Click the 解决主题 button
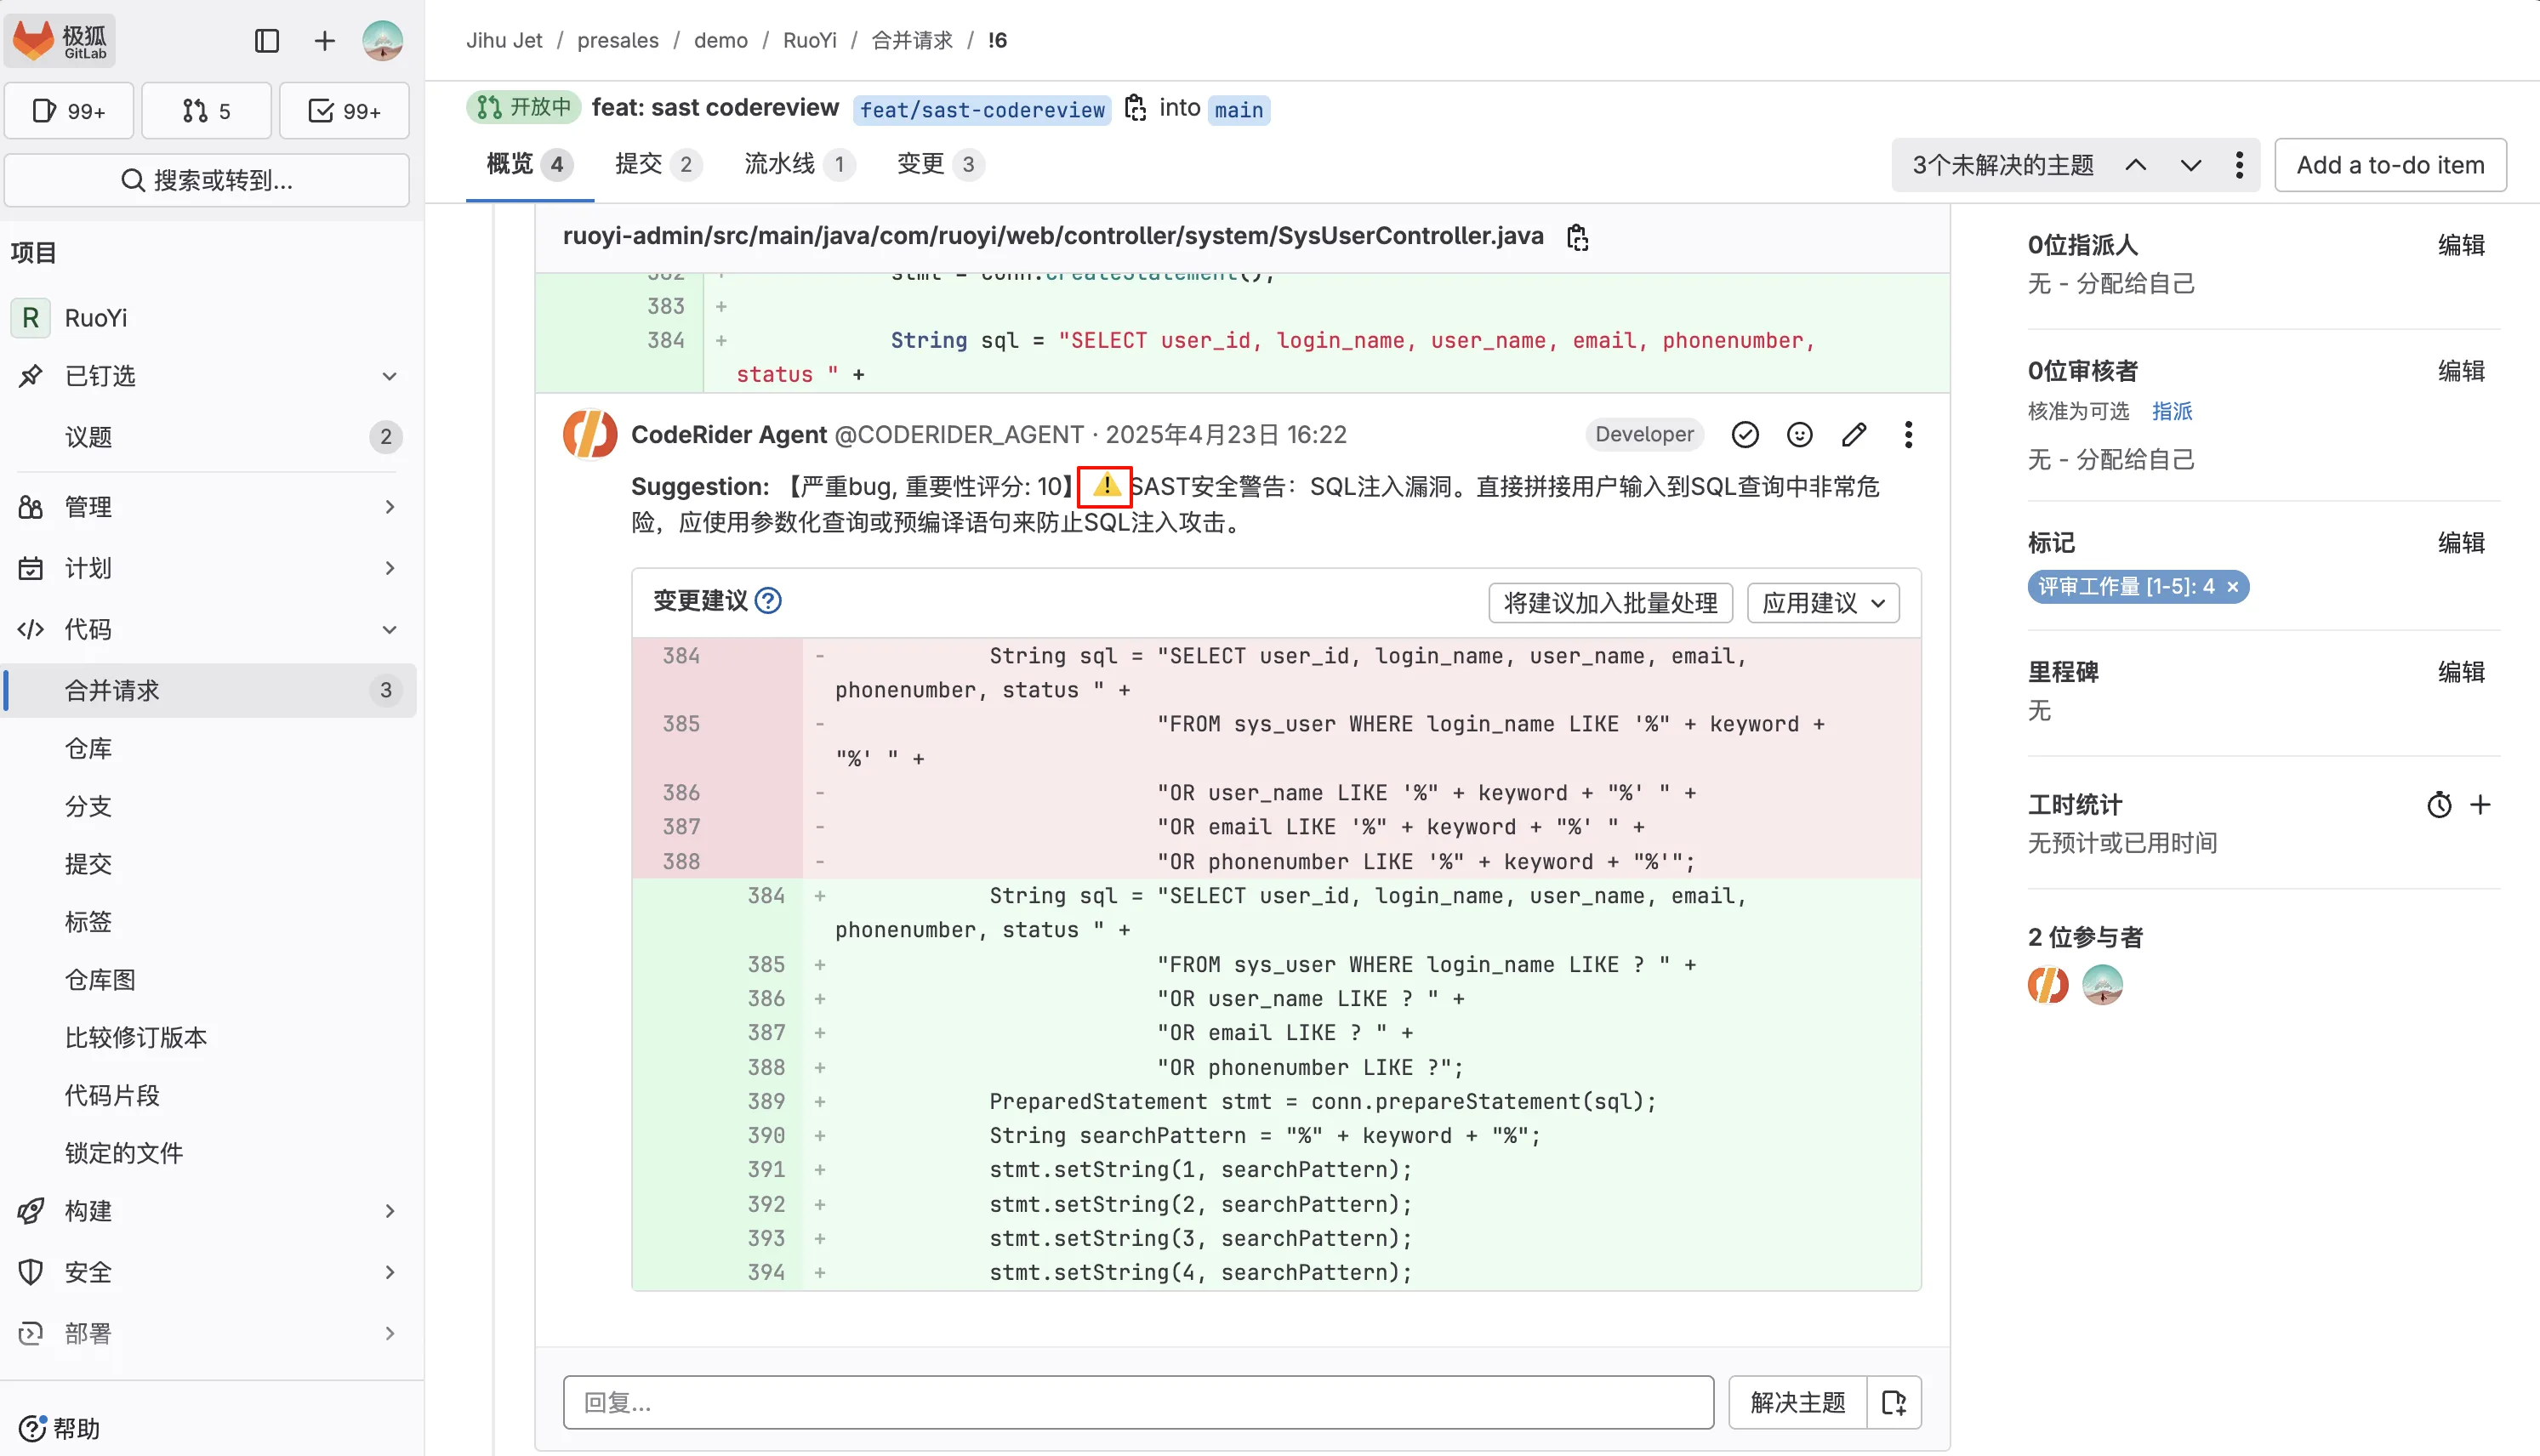This screenshot has height=1456, width=2540. click(x=1797, y=1402)
